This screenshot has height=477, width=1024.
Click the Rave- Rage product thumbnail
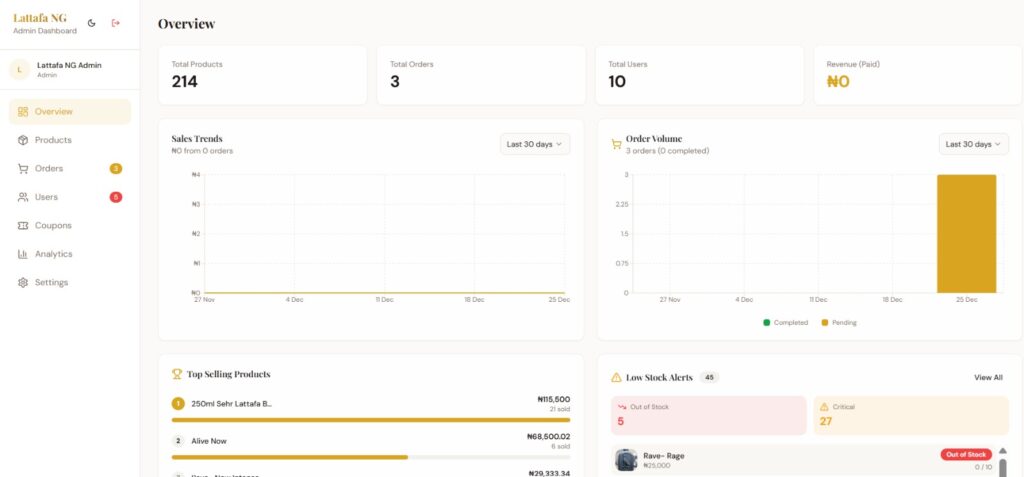626,460
